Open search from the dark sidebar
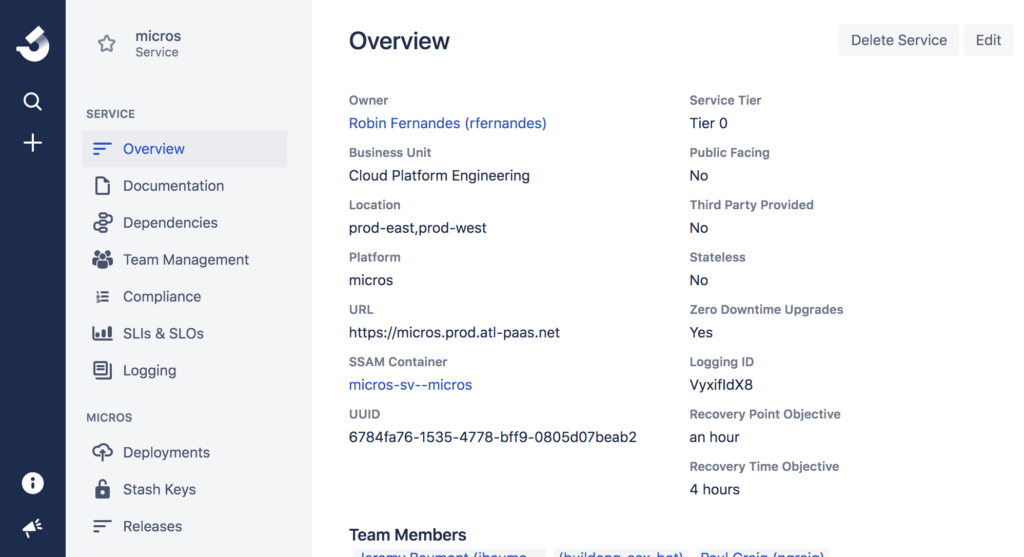 tap(33, 101)
